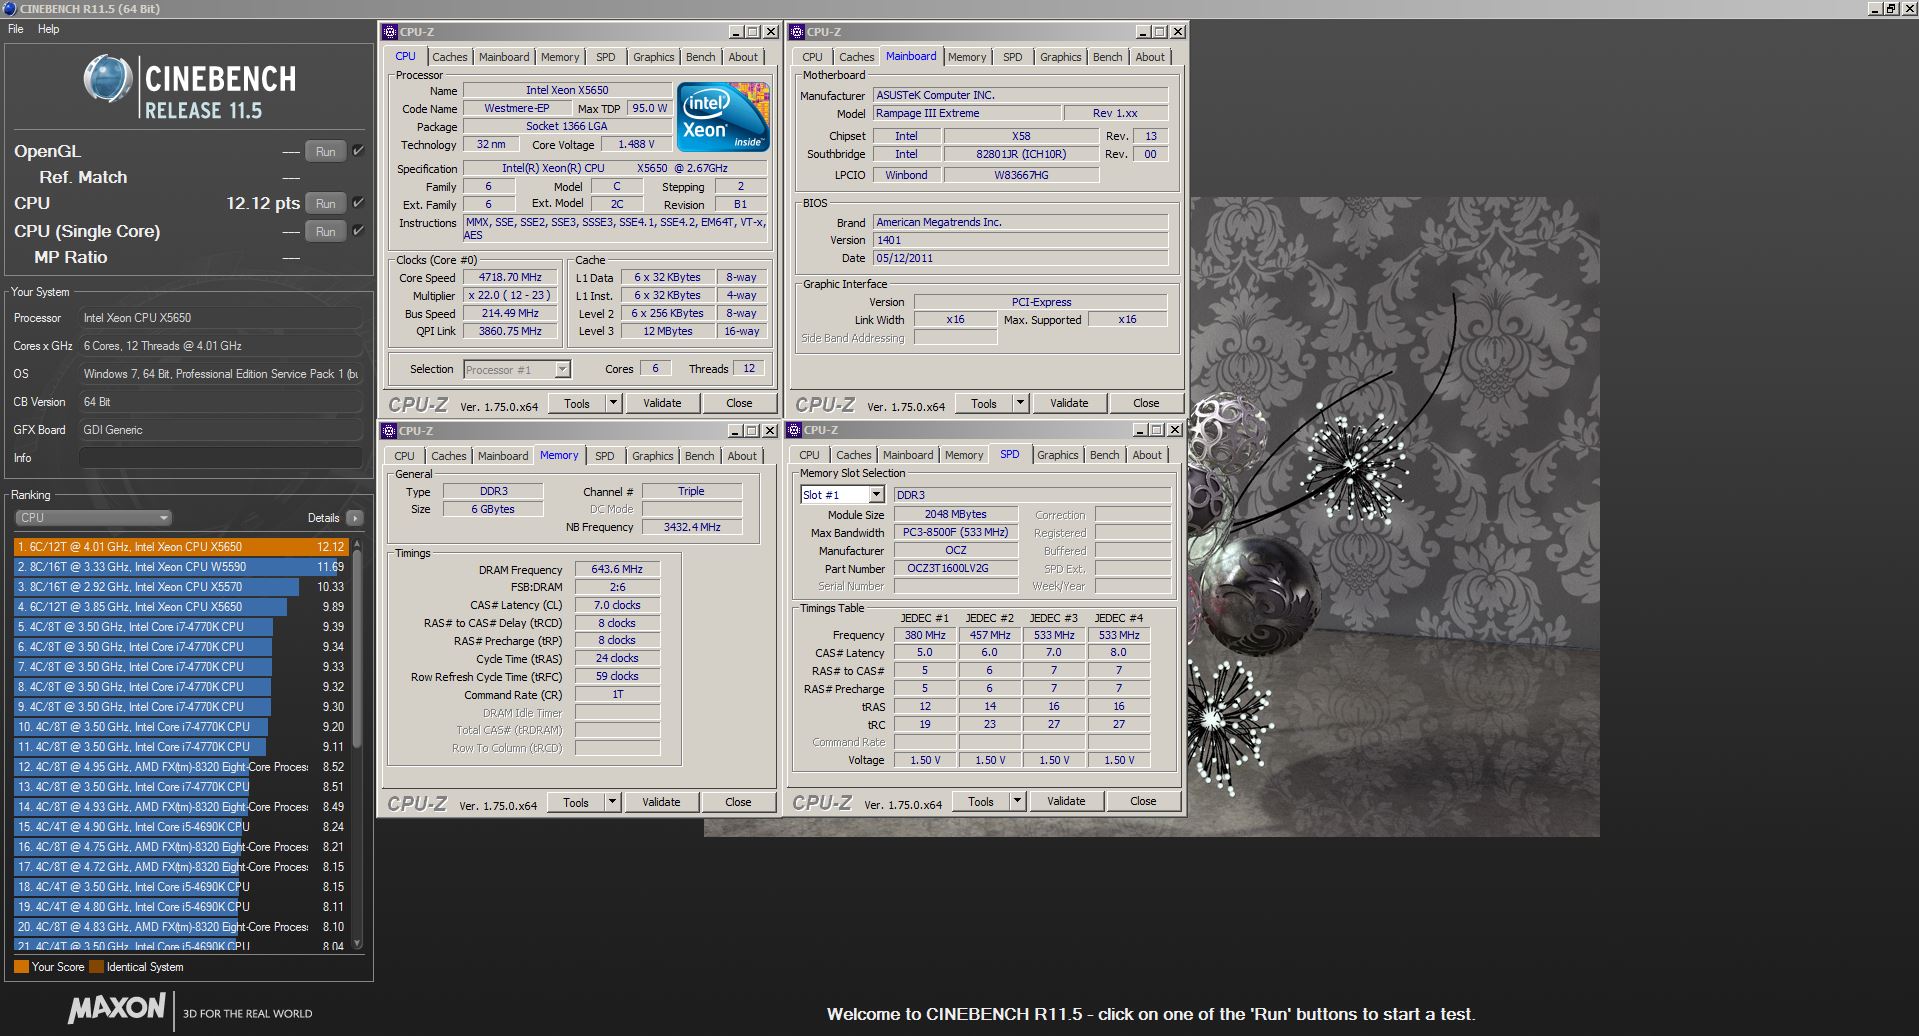Open the Tools dropdown arrow in the Memory window
1919x1036 pixels.
click(612, 802)
